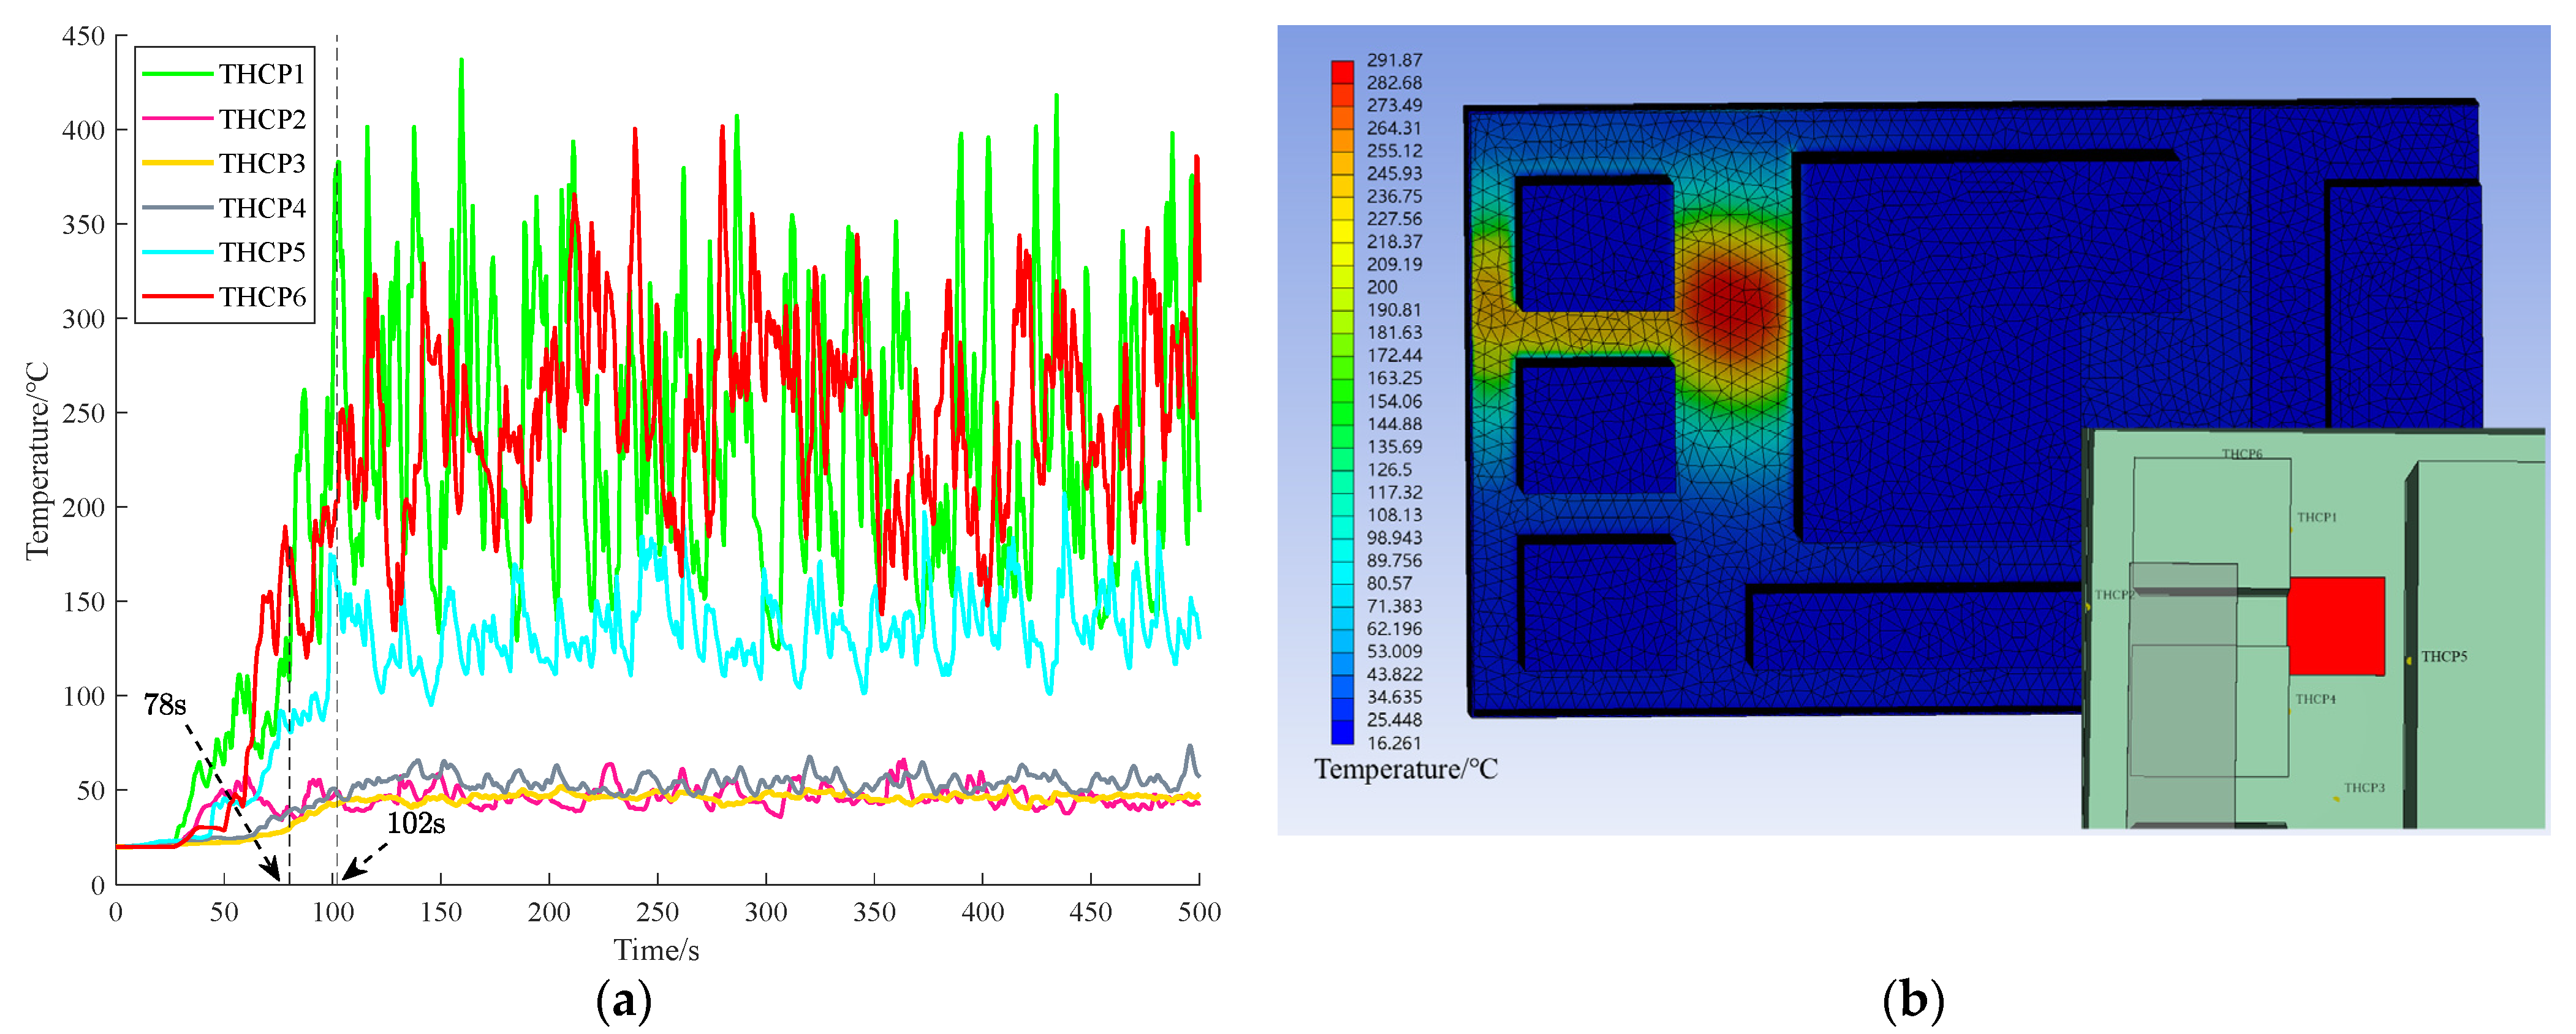Click the THCP5 cyan legend entry
This screenshot has width=2576, height=1034.
pos(261,252)
